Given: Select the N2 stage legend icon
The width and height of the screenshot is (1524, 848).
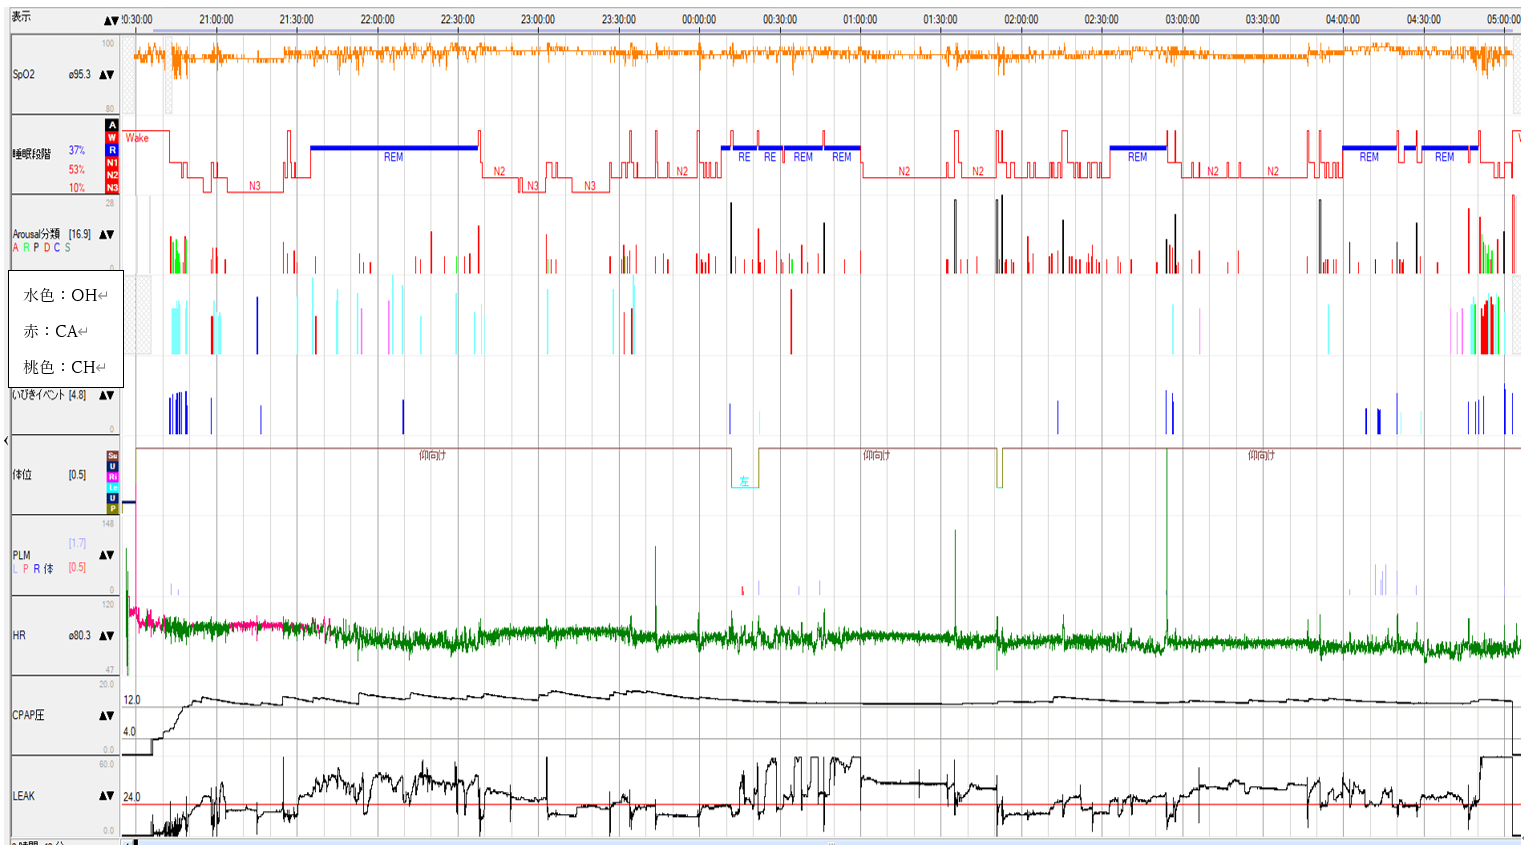Looking at the screenshot, I should click(x=112, y=175).
